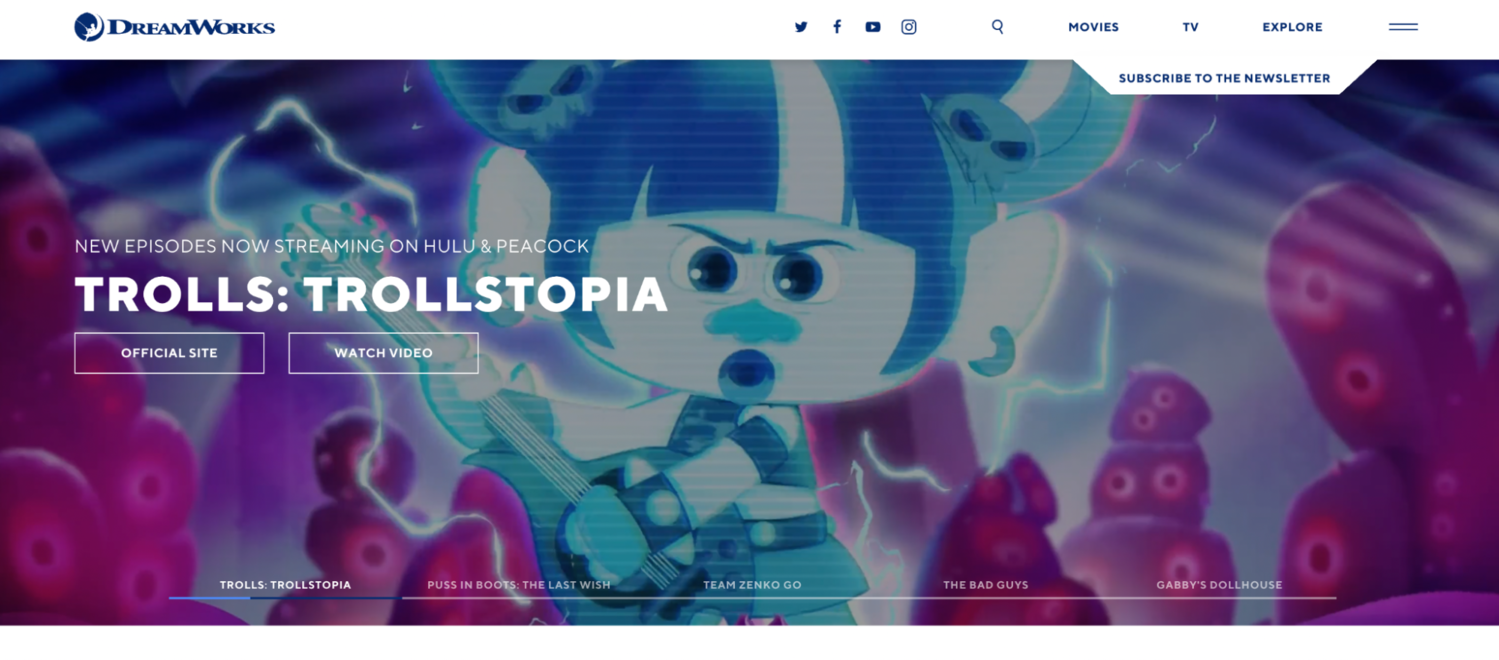
Task: Click the Watch Video button
Action: (x=383, y=353)
